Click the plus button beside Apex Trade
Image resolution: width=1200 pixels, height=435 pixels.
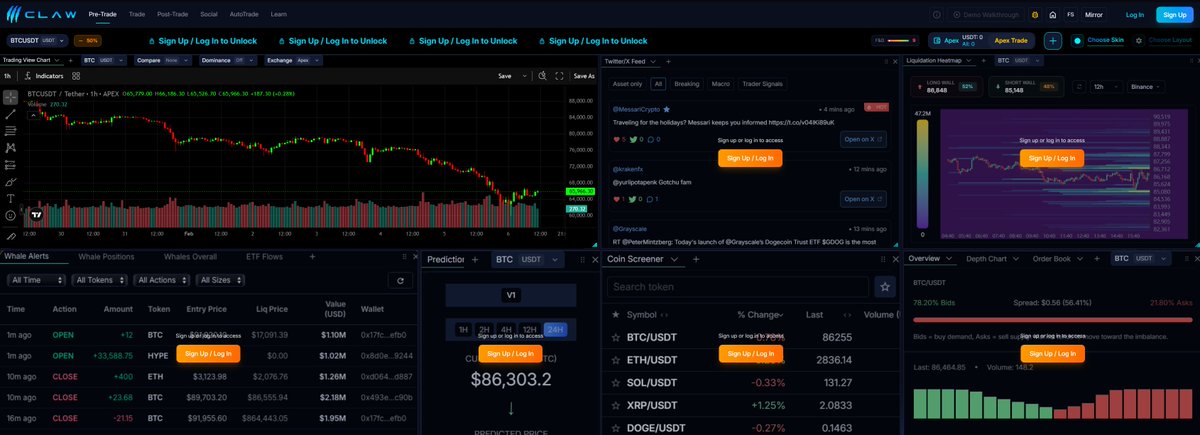tap(1053, 41)
